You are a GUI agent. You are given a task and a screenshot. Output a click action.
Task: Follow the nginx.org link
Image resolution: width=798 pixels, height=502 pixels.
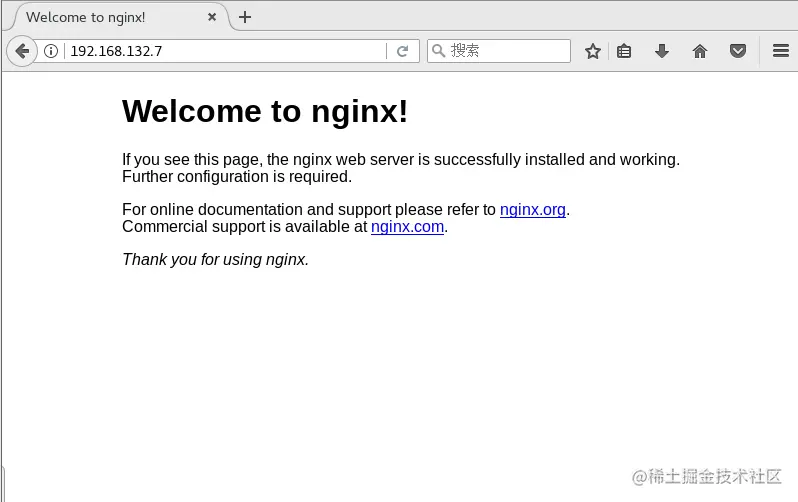[x=533, y=209]
